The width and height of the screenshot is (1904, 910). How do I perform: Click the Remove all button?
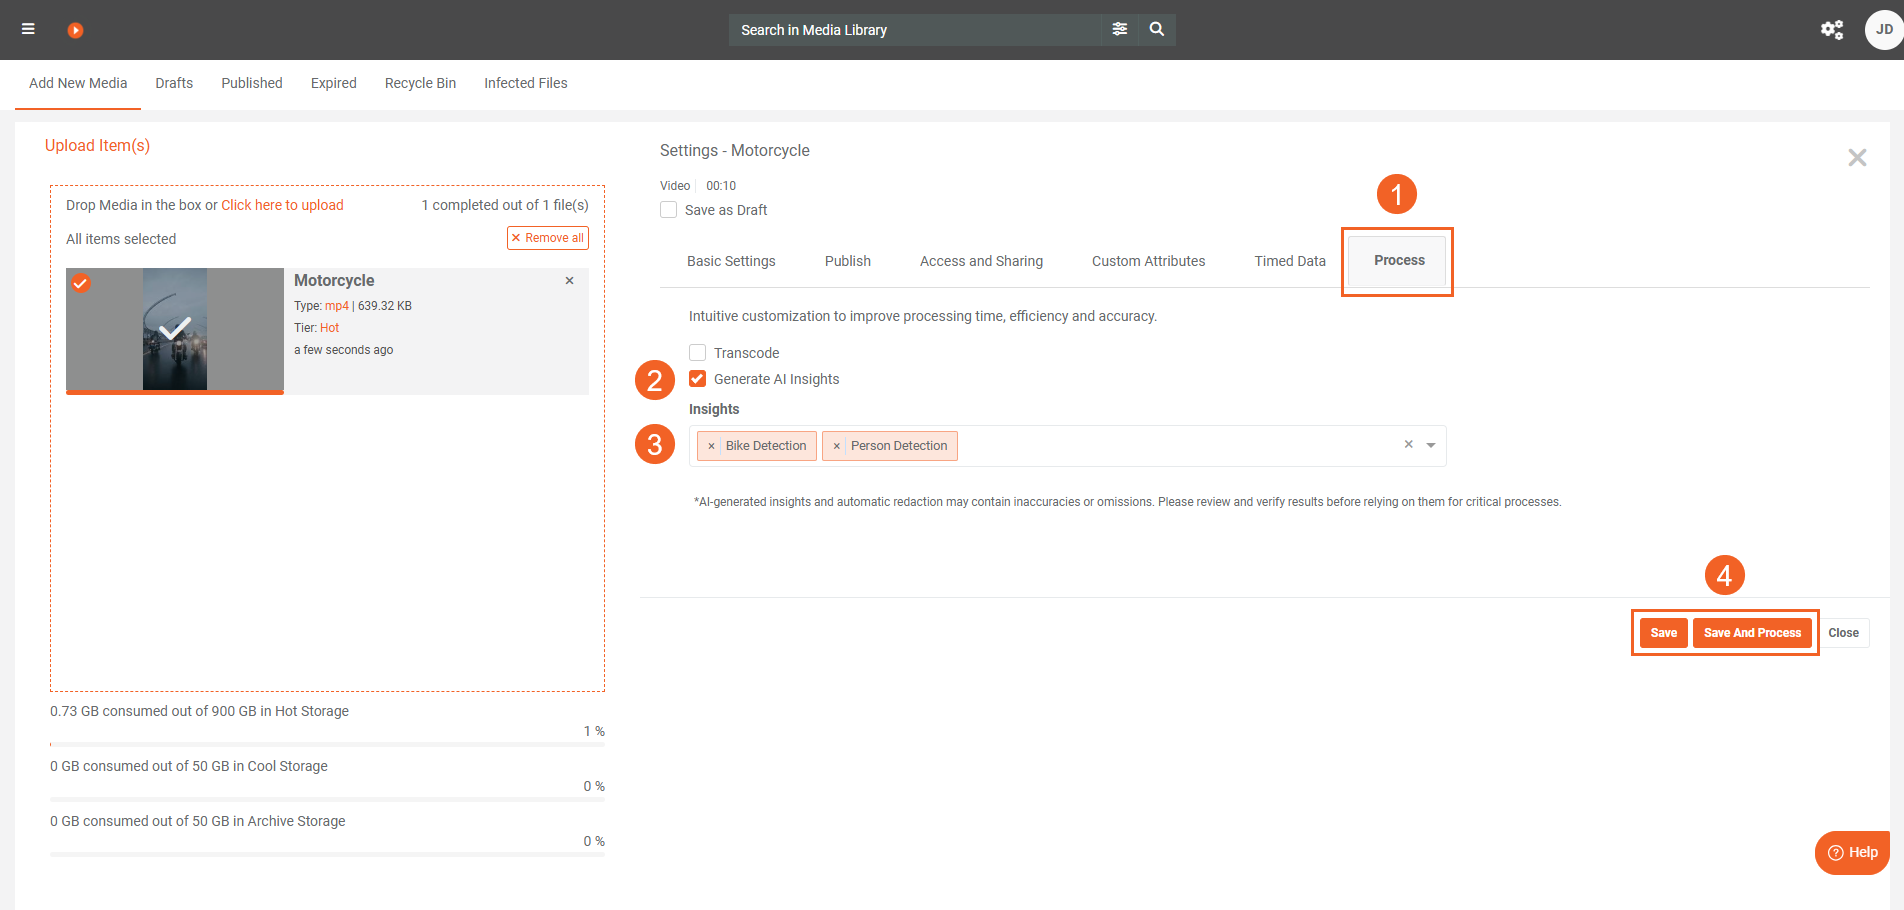point(547,238)
